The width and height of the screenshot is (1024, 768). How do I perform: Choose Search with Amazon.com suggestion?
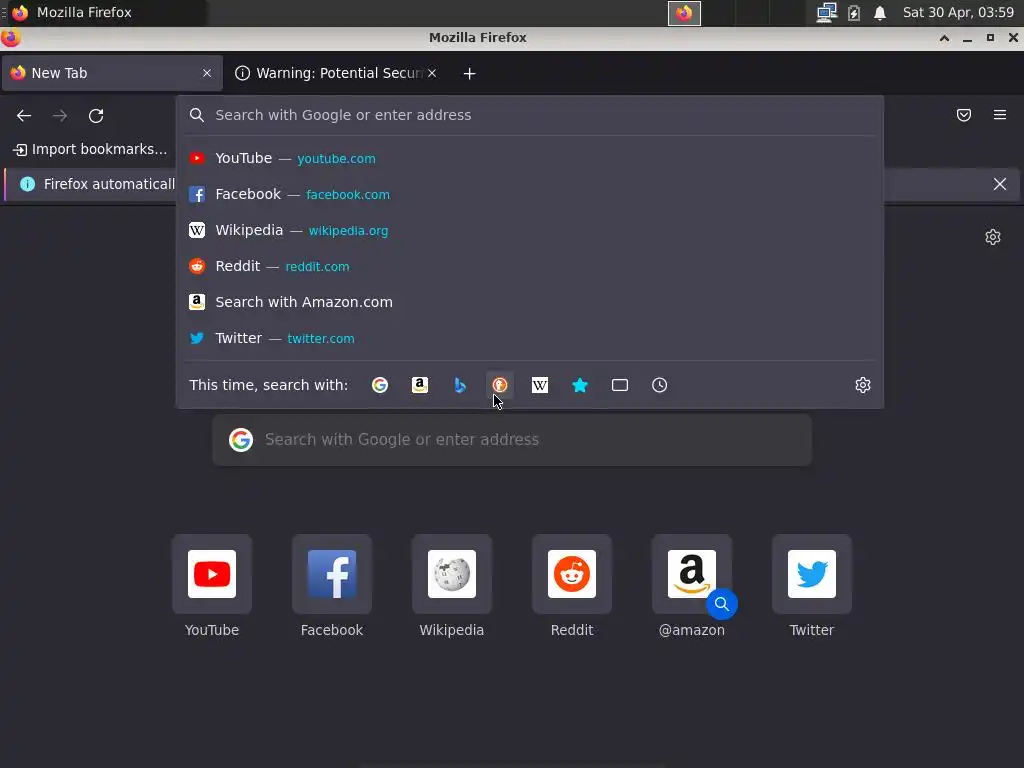tap(530, 302)
